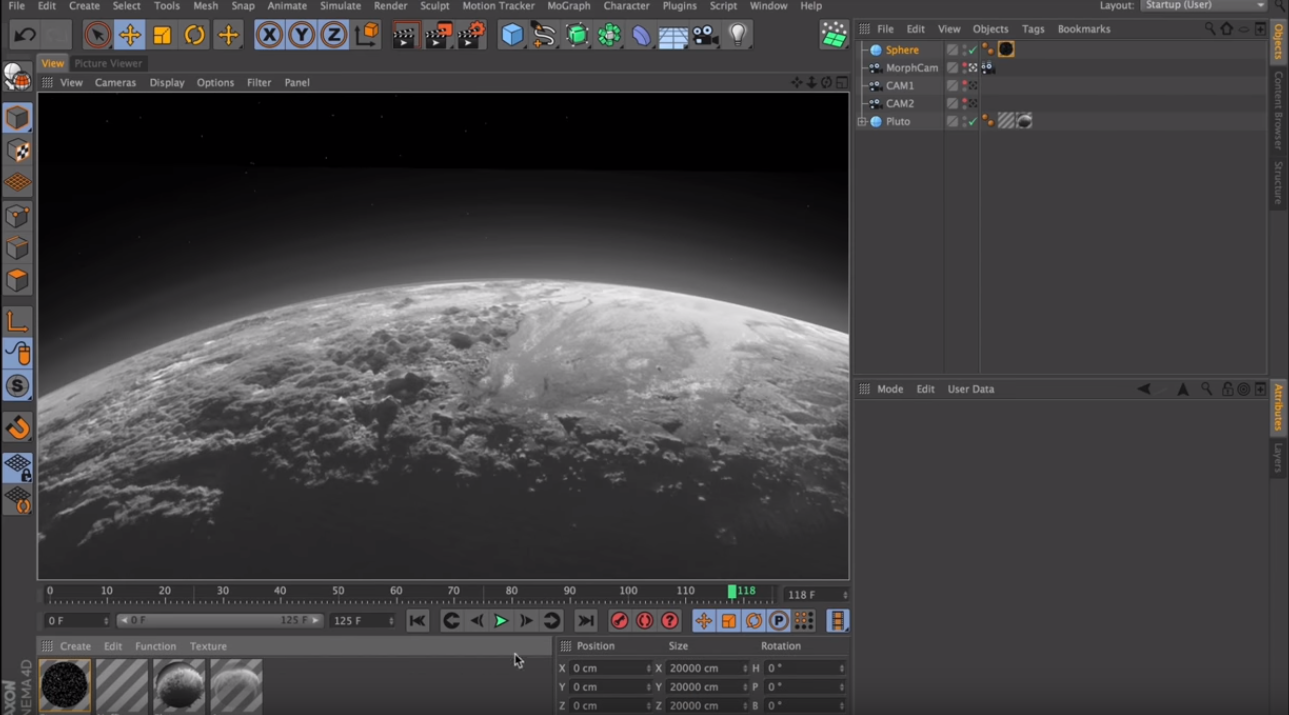Screen dimensions: 1289x715
Task: Toggle Y axis lock
Action: (301, 36)
